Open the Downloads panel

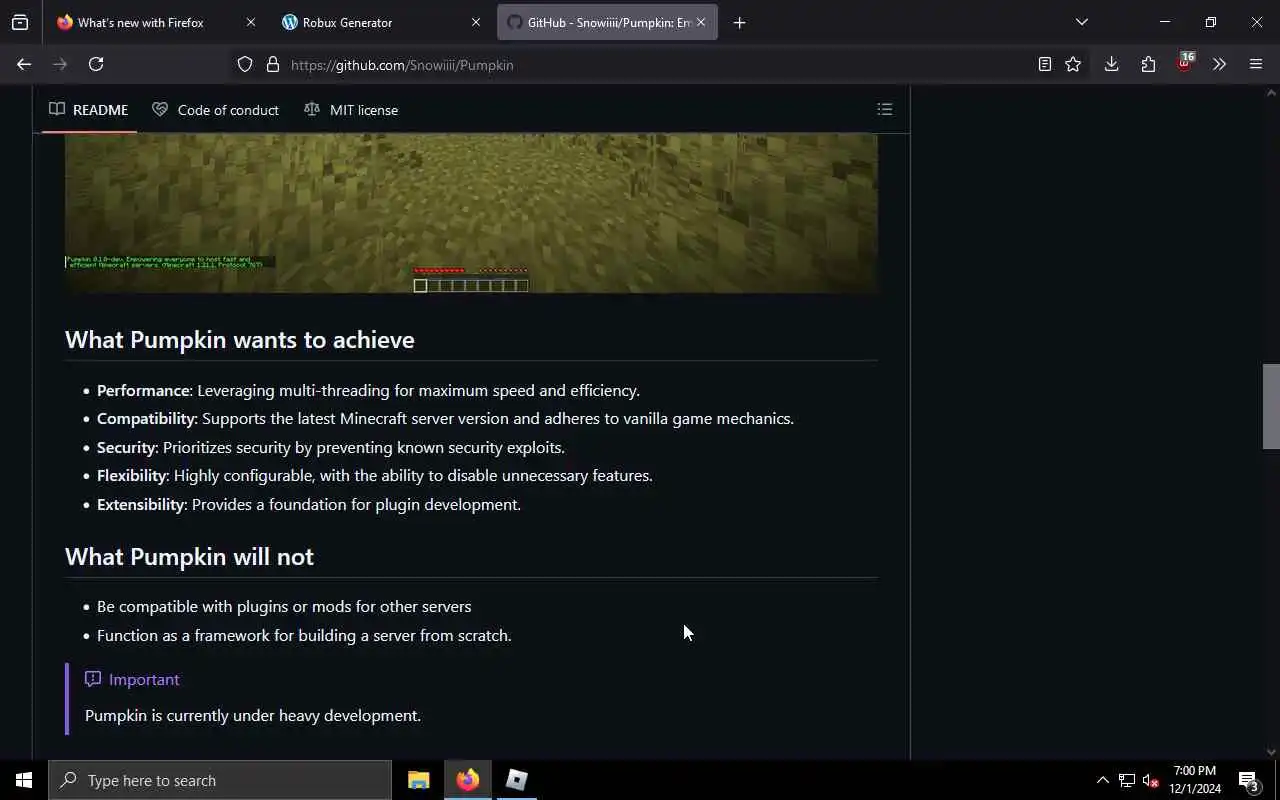tap(1111, 64)
